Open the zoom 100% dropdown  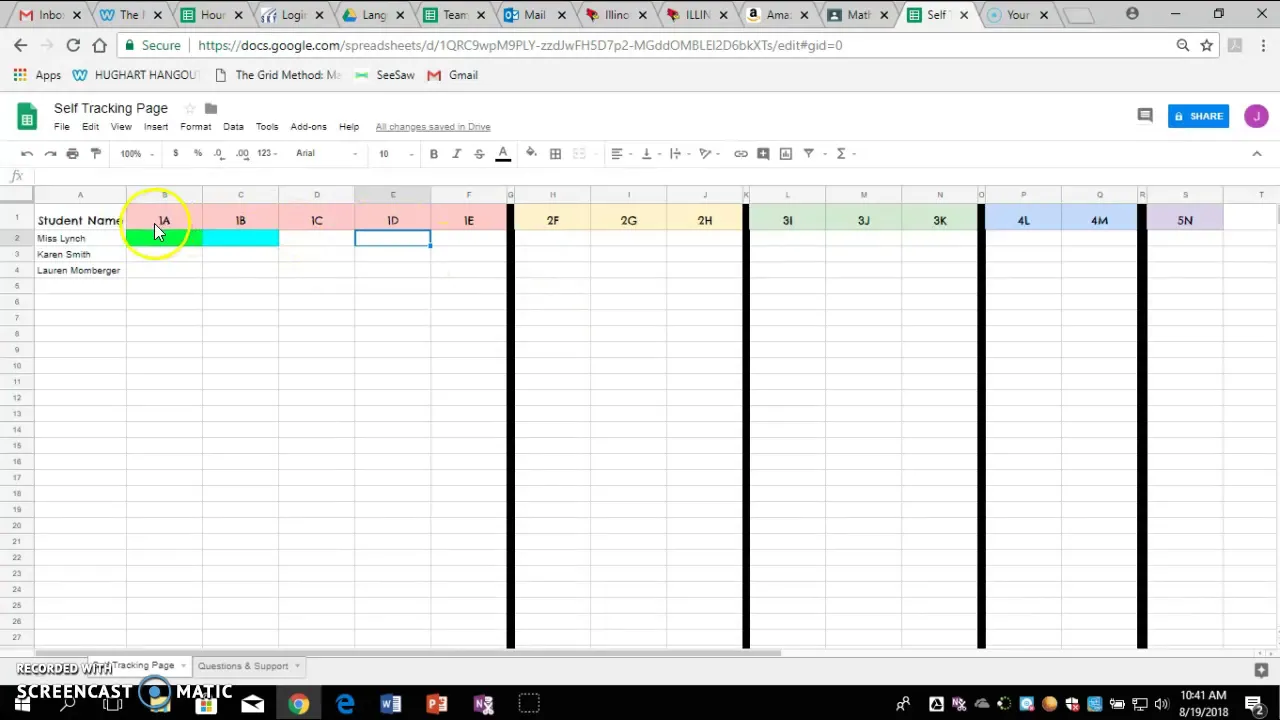pyautogui.click(x=137, y=153)
